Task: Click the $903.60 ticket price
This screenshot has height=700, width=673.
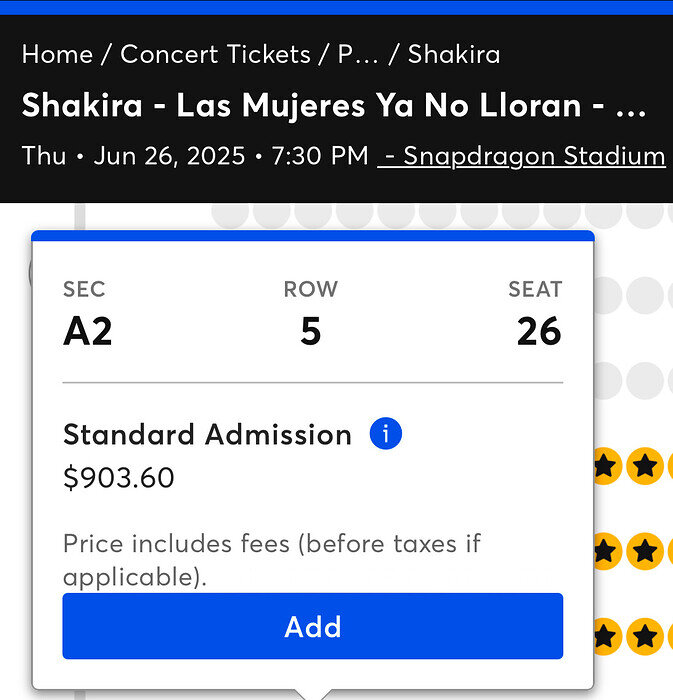Action: 118,478
